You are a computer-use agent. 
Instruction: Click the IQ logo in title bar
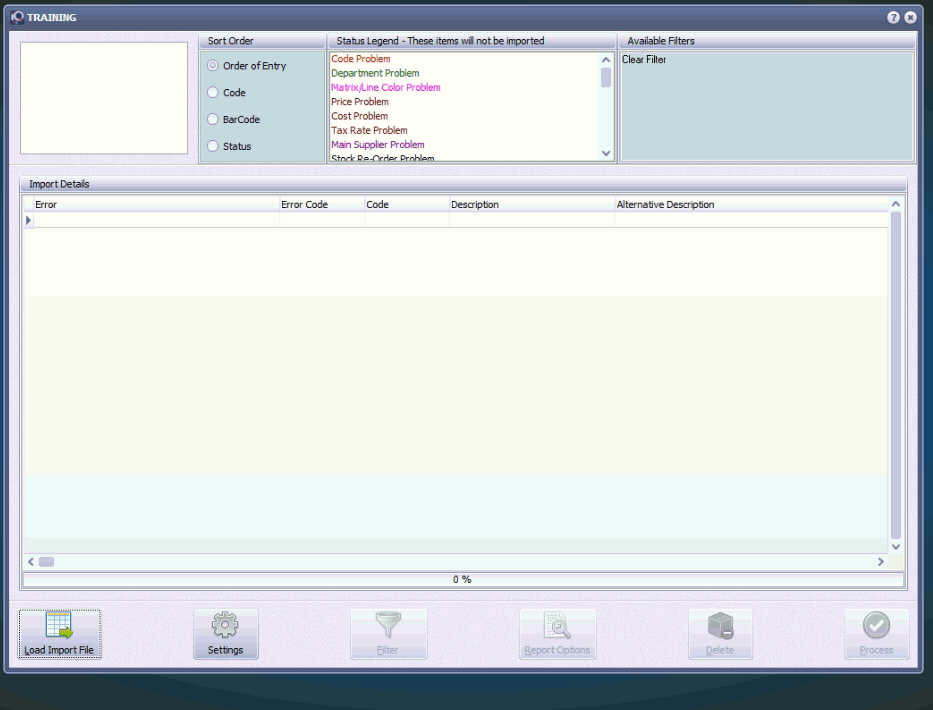tap(17, 17)
